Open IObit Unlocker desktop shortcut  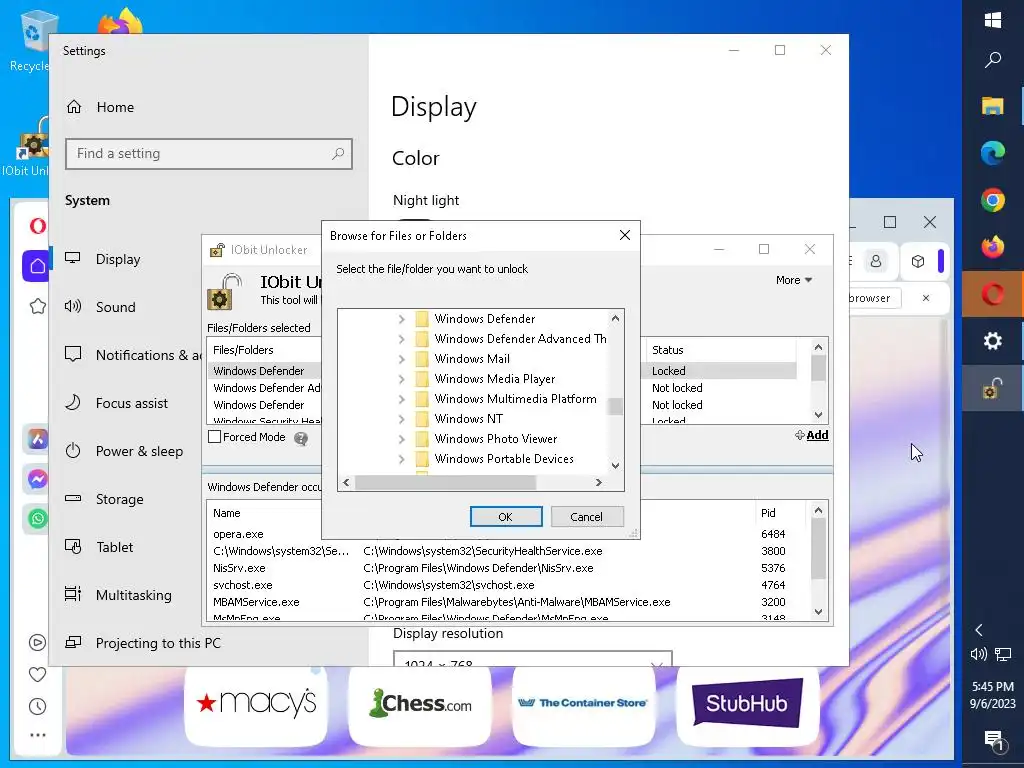coord(26,147)
